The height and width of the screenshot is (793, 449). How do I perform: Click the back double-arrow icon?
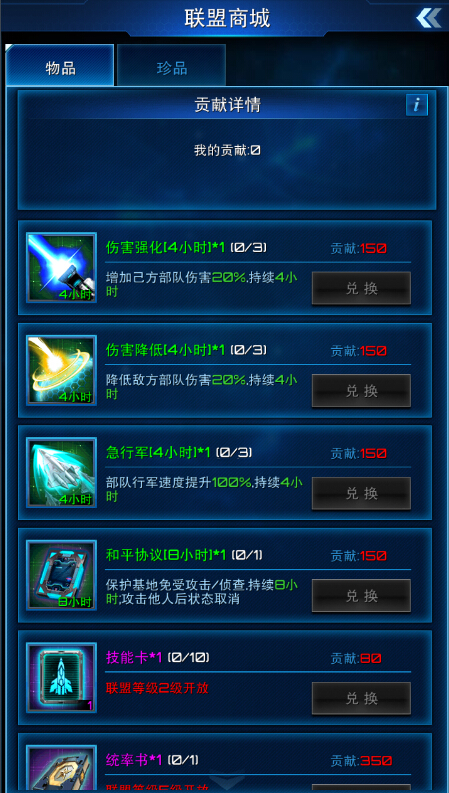429,18
